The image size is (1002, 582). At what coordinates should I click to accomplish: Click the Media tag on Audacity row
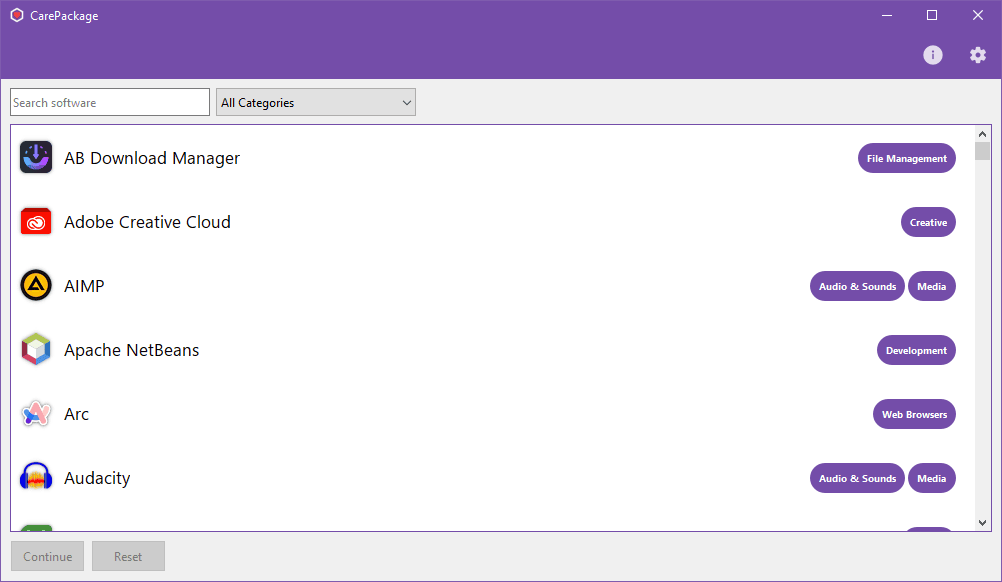pyautogui.click(x=932, y=478)
